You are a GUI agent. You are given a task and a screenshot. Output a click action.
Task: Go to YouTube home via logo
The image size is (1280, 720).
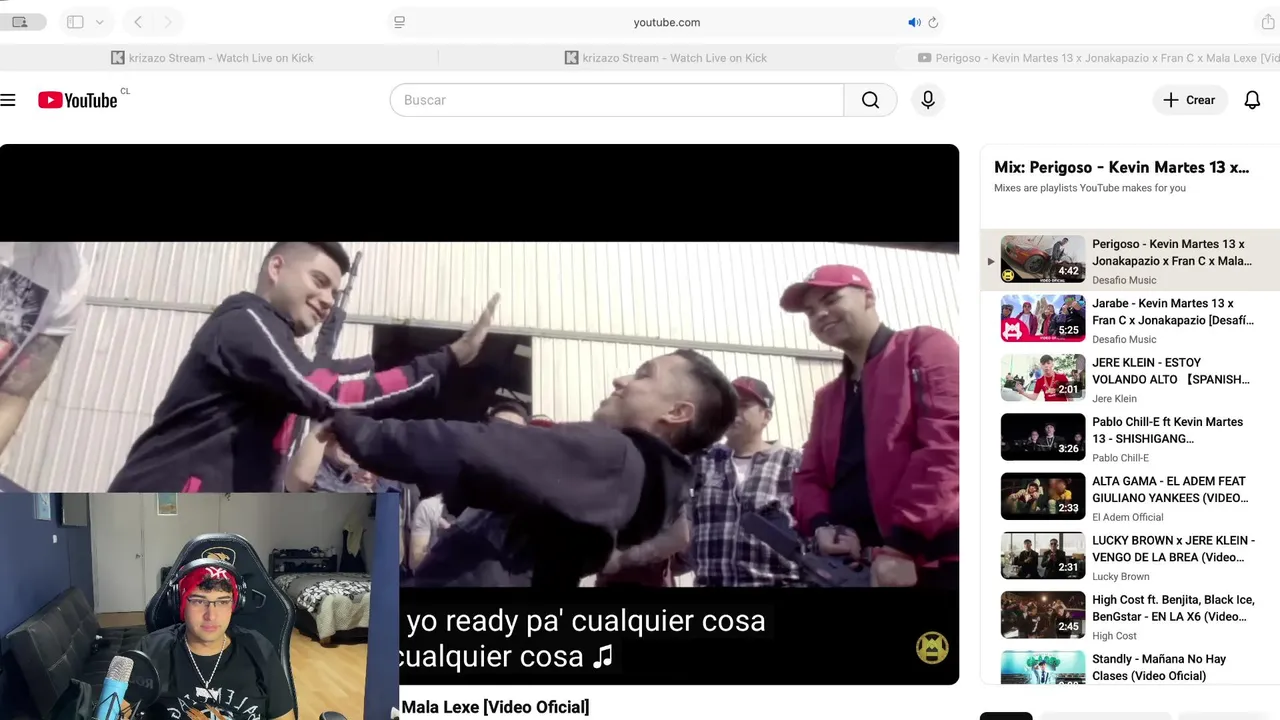tap(78, 100)
